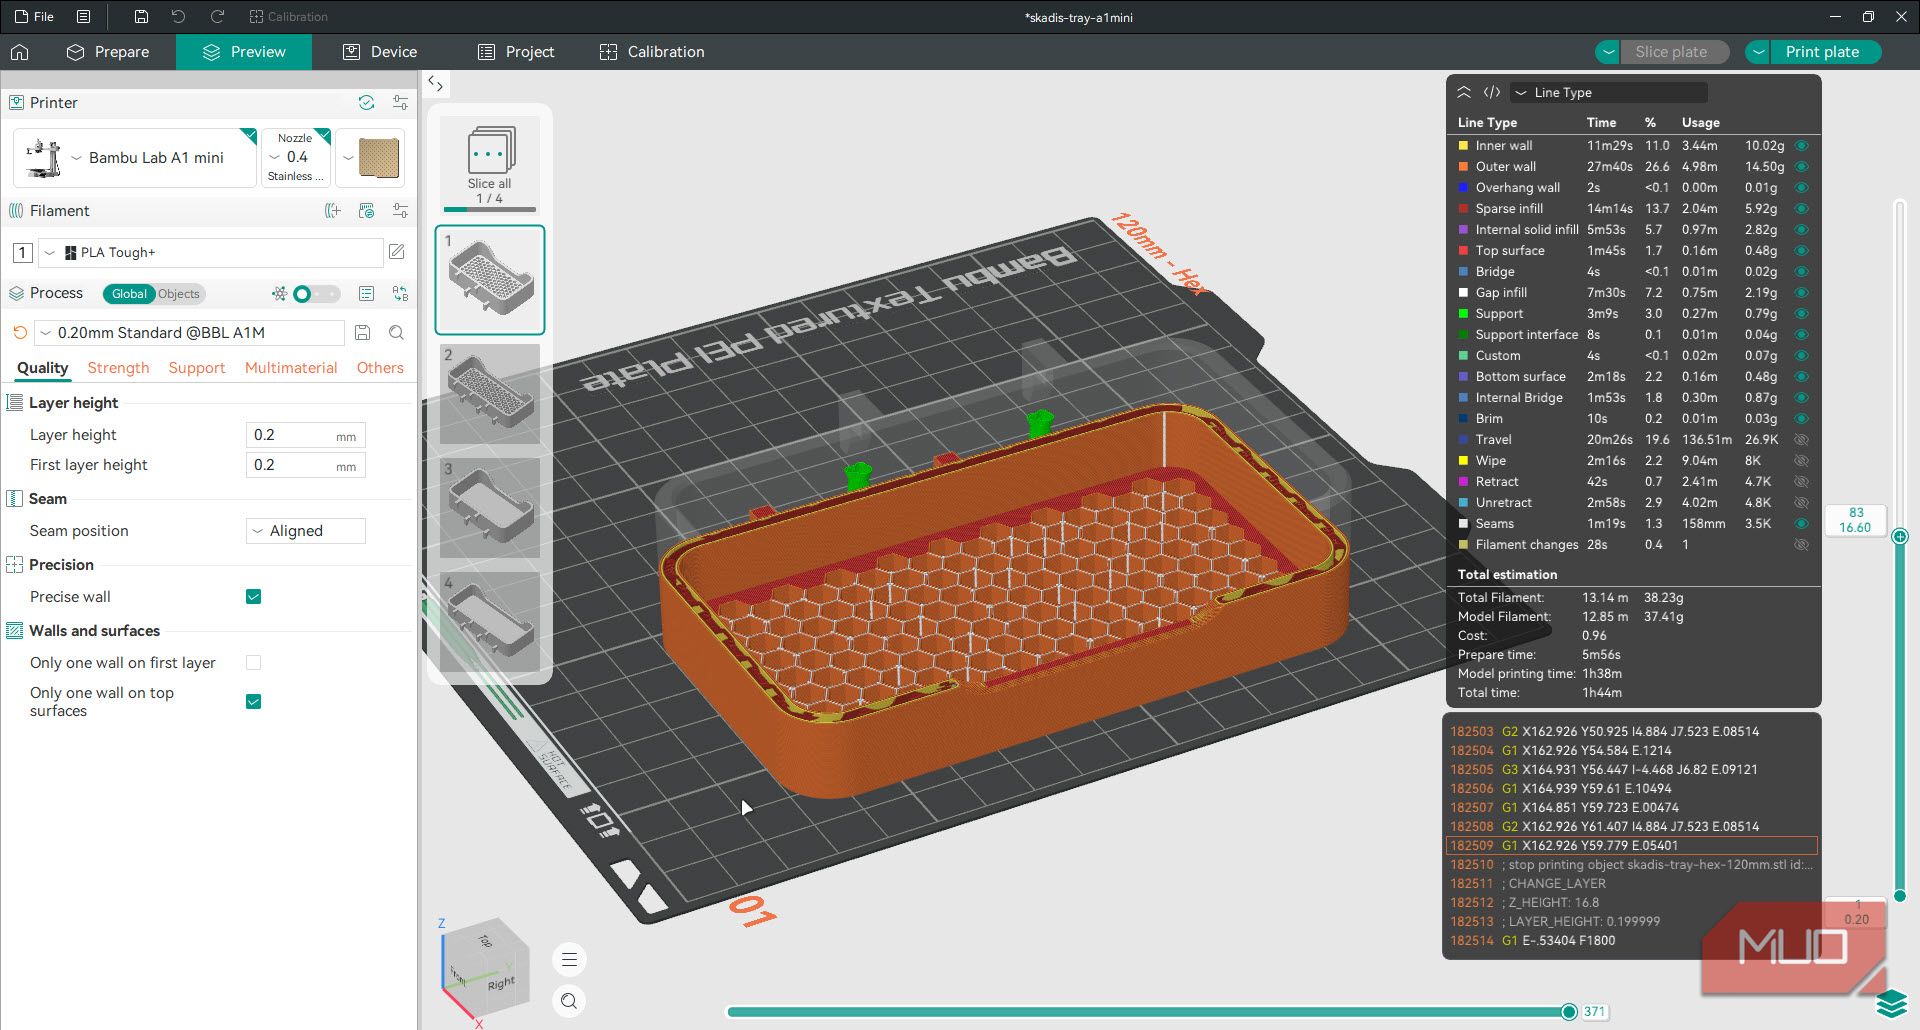The width and height of the screenshot is (1920, 1030).
Task: Click the viewport list menu round button
Action: tap(569, 960)
